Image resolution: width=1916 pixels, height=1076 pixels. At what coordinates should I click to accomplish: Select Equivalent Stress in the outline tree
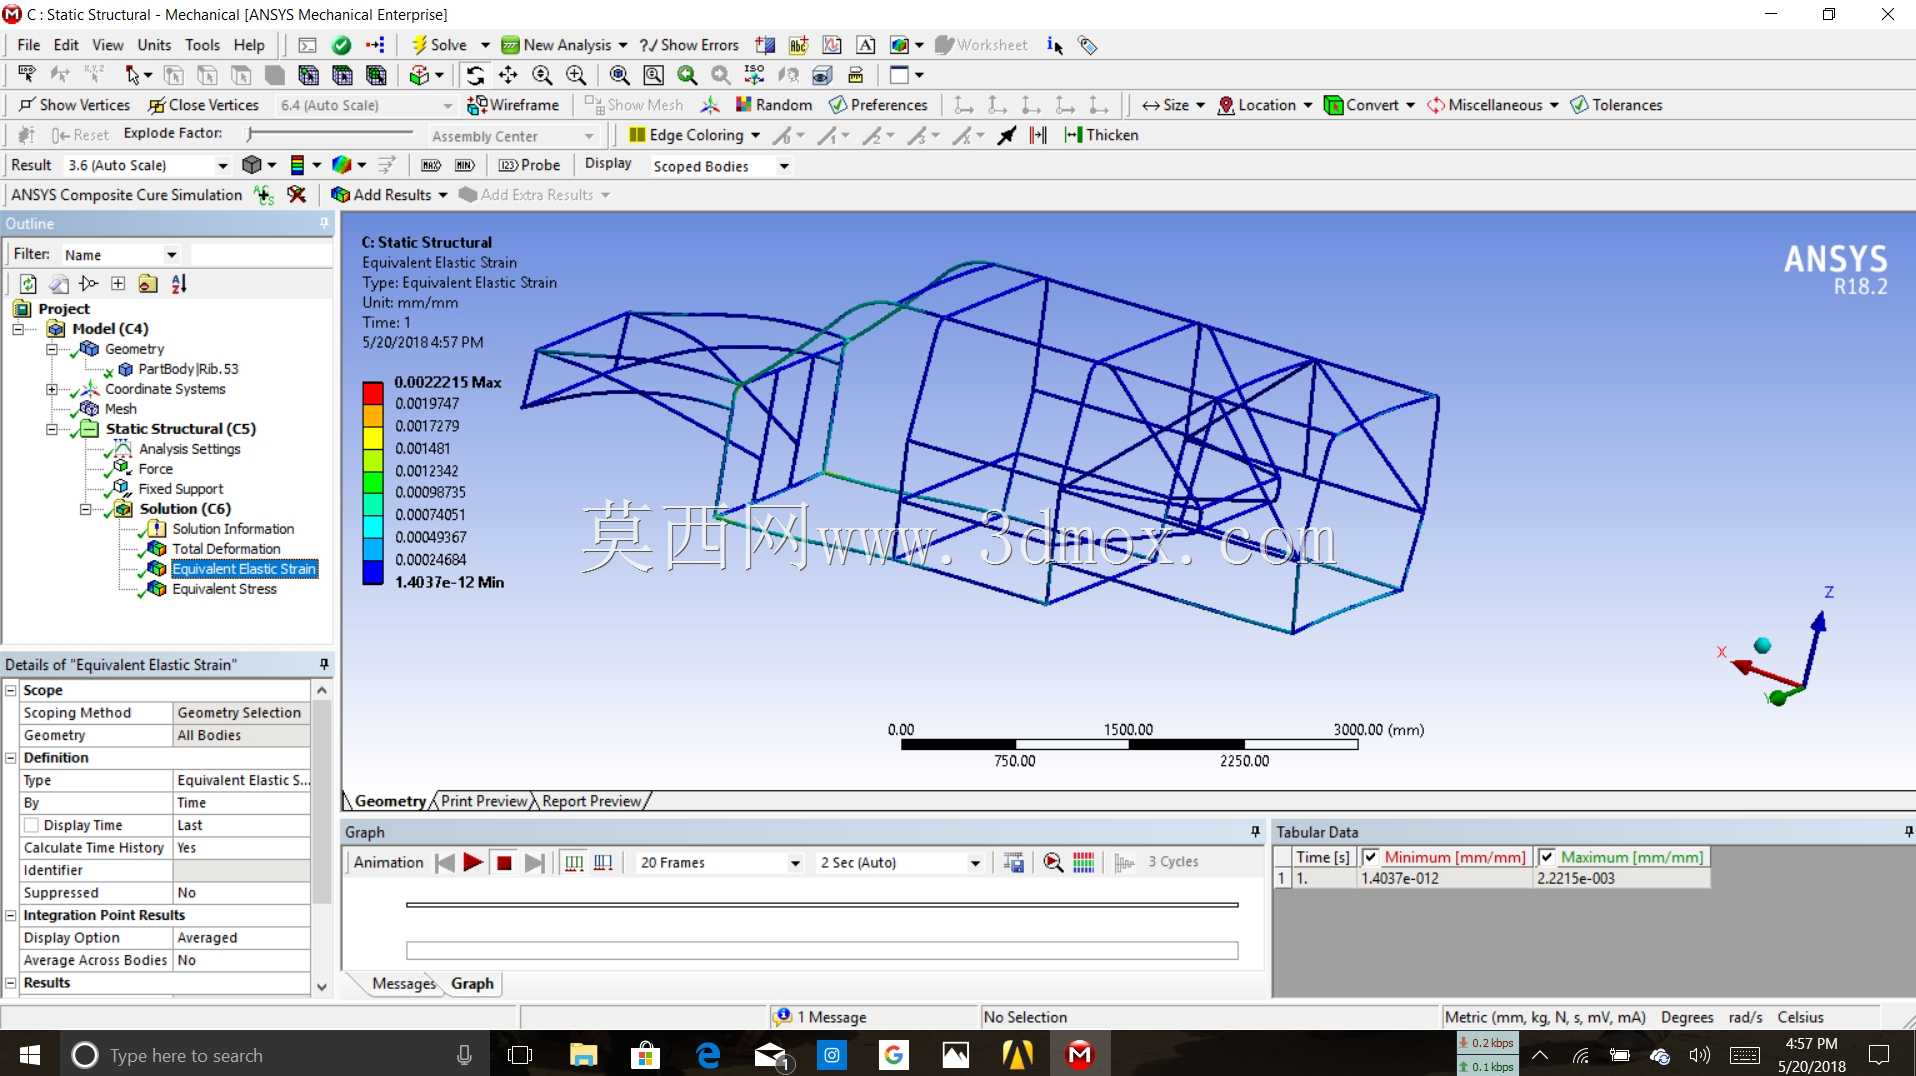pos(224,589)
